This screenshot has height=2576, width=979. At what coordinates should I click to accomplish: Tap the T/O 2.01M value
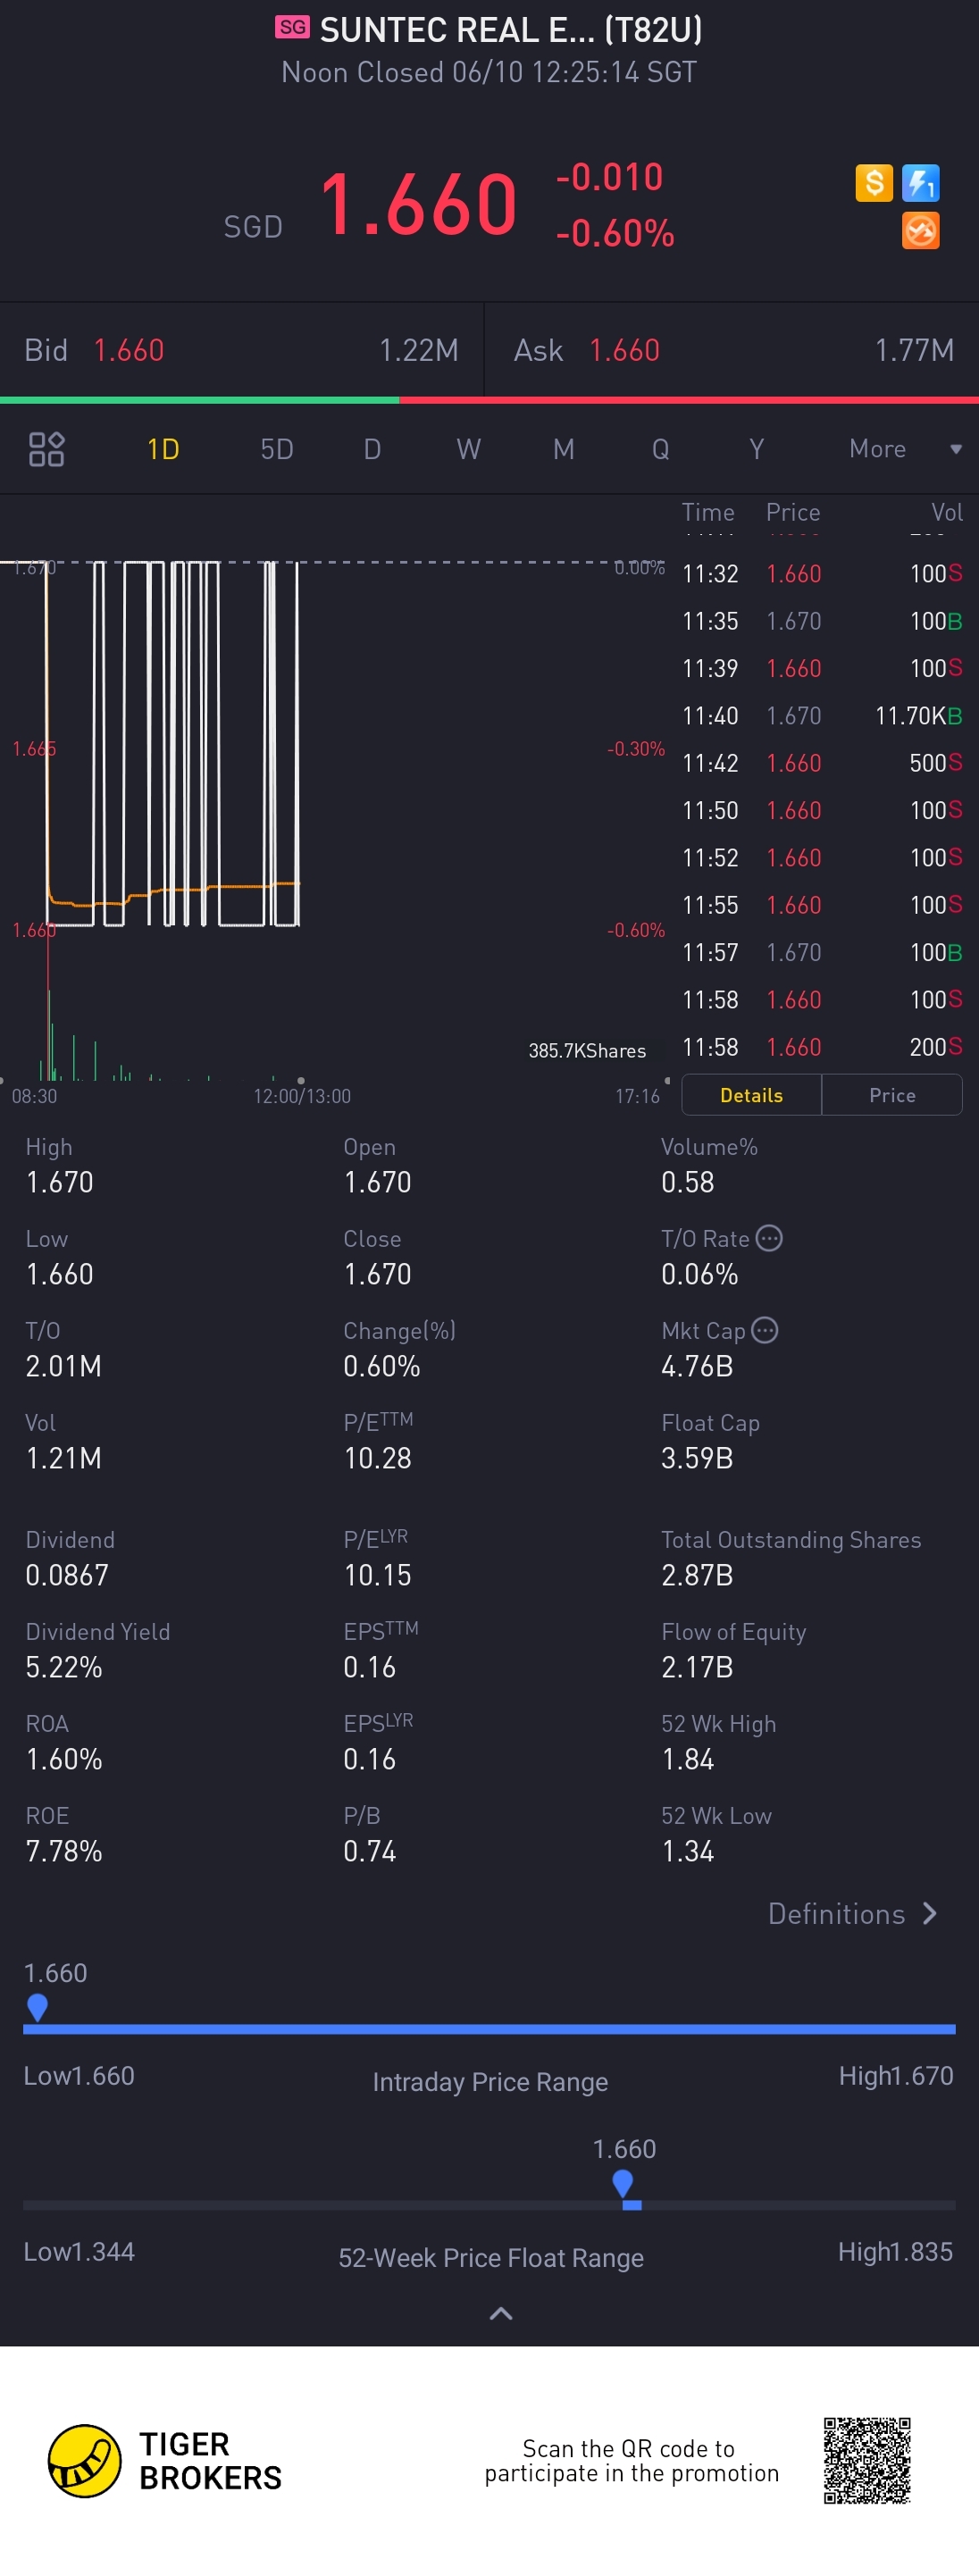(63, 1366)
